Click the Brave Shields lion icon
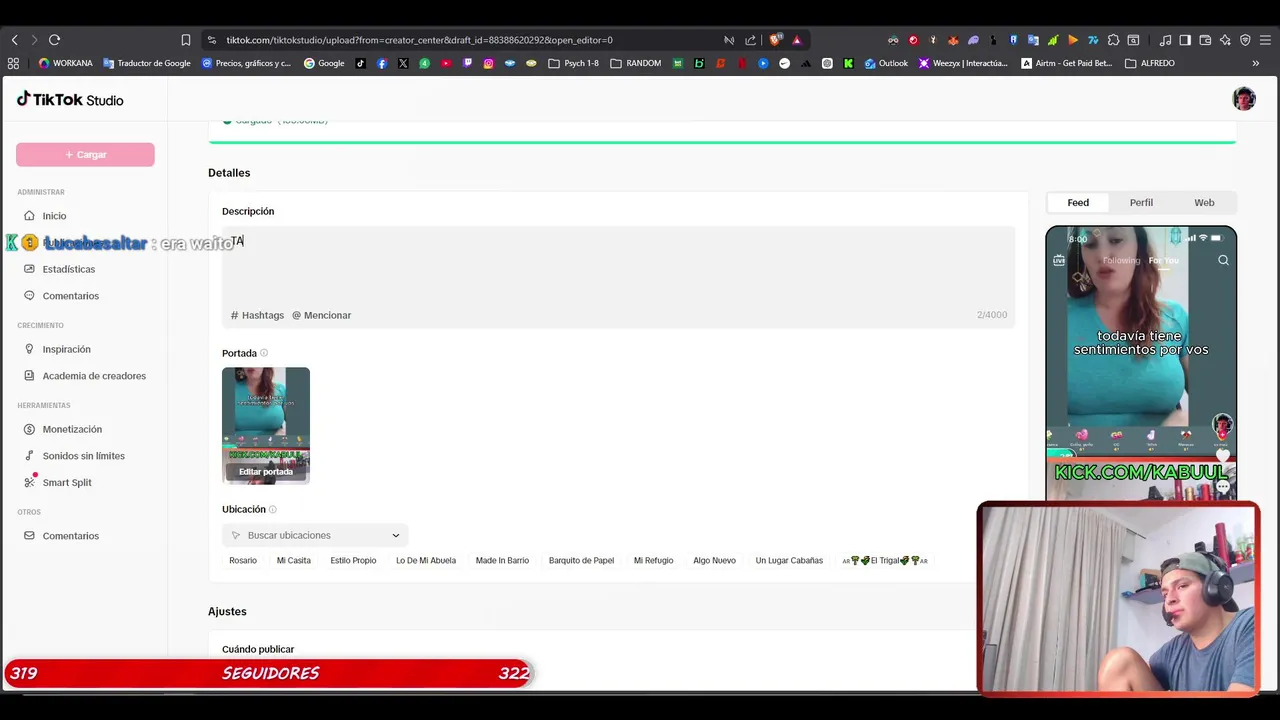1280x720 pixels. (775, 40)
